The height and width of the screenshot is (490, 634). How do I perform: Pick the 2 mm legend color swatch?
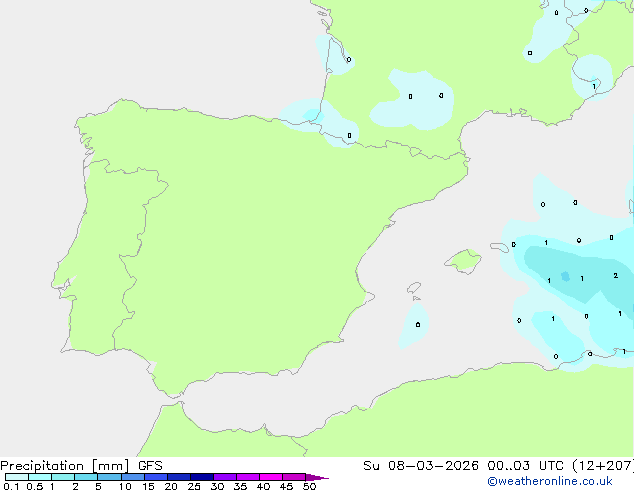[86, 477]
